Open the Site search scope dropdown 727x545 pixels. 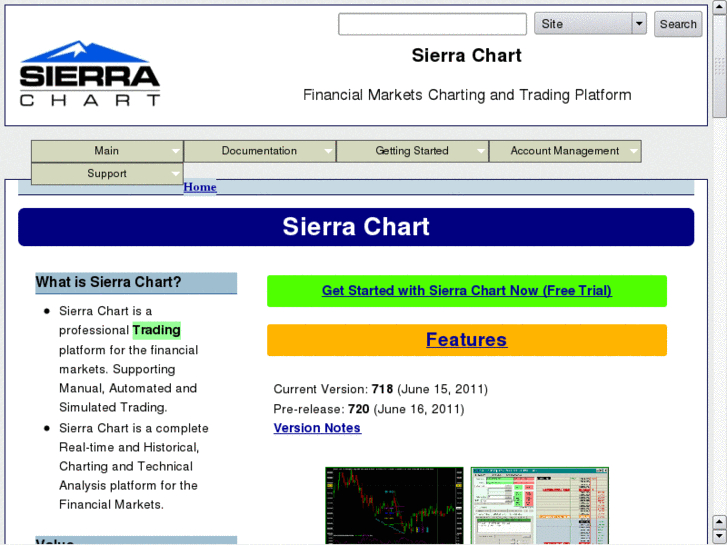click(590, 24)
